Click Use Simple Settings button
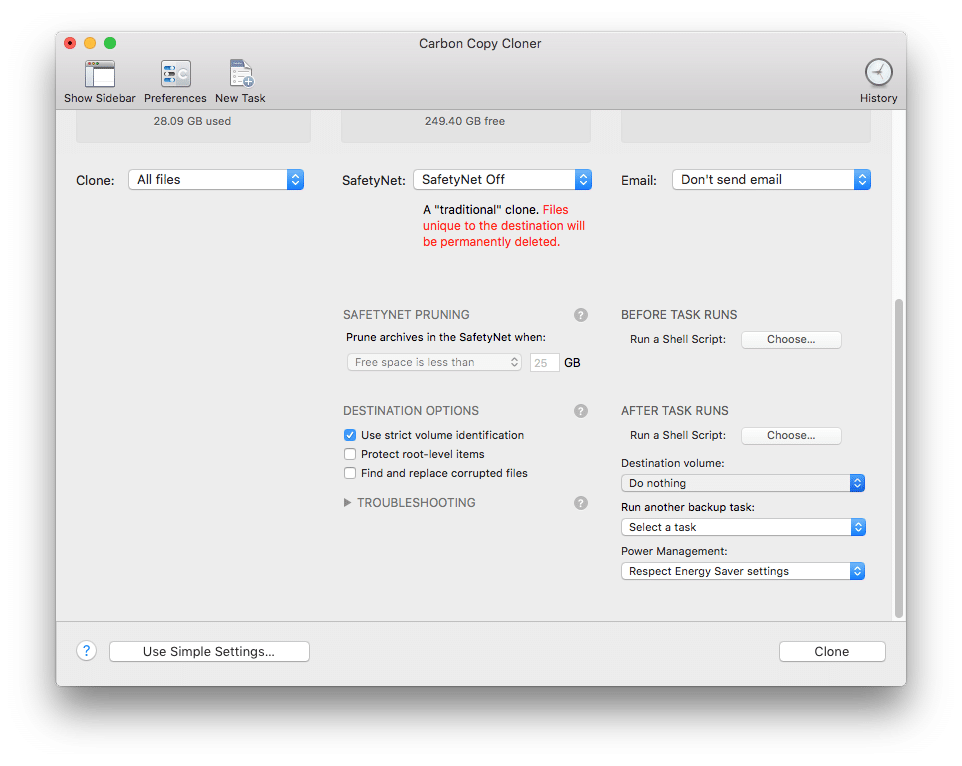 [x=209, y=652]
